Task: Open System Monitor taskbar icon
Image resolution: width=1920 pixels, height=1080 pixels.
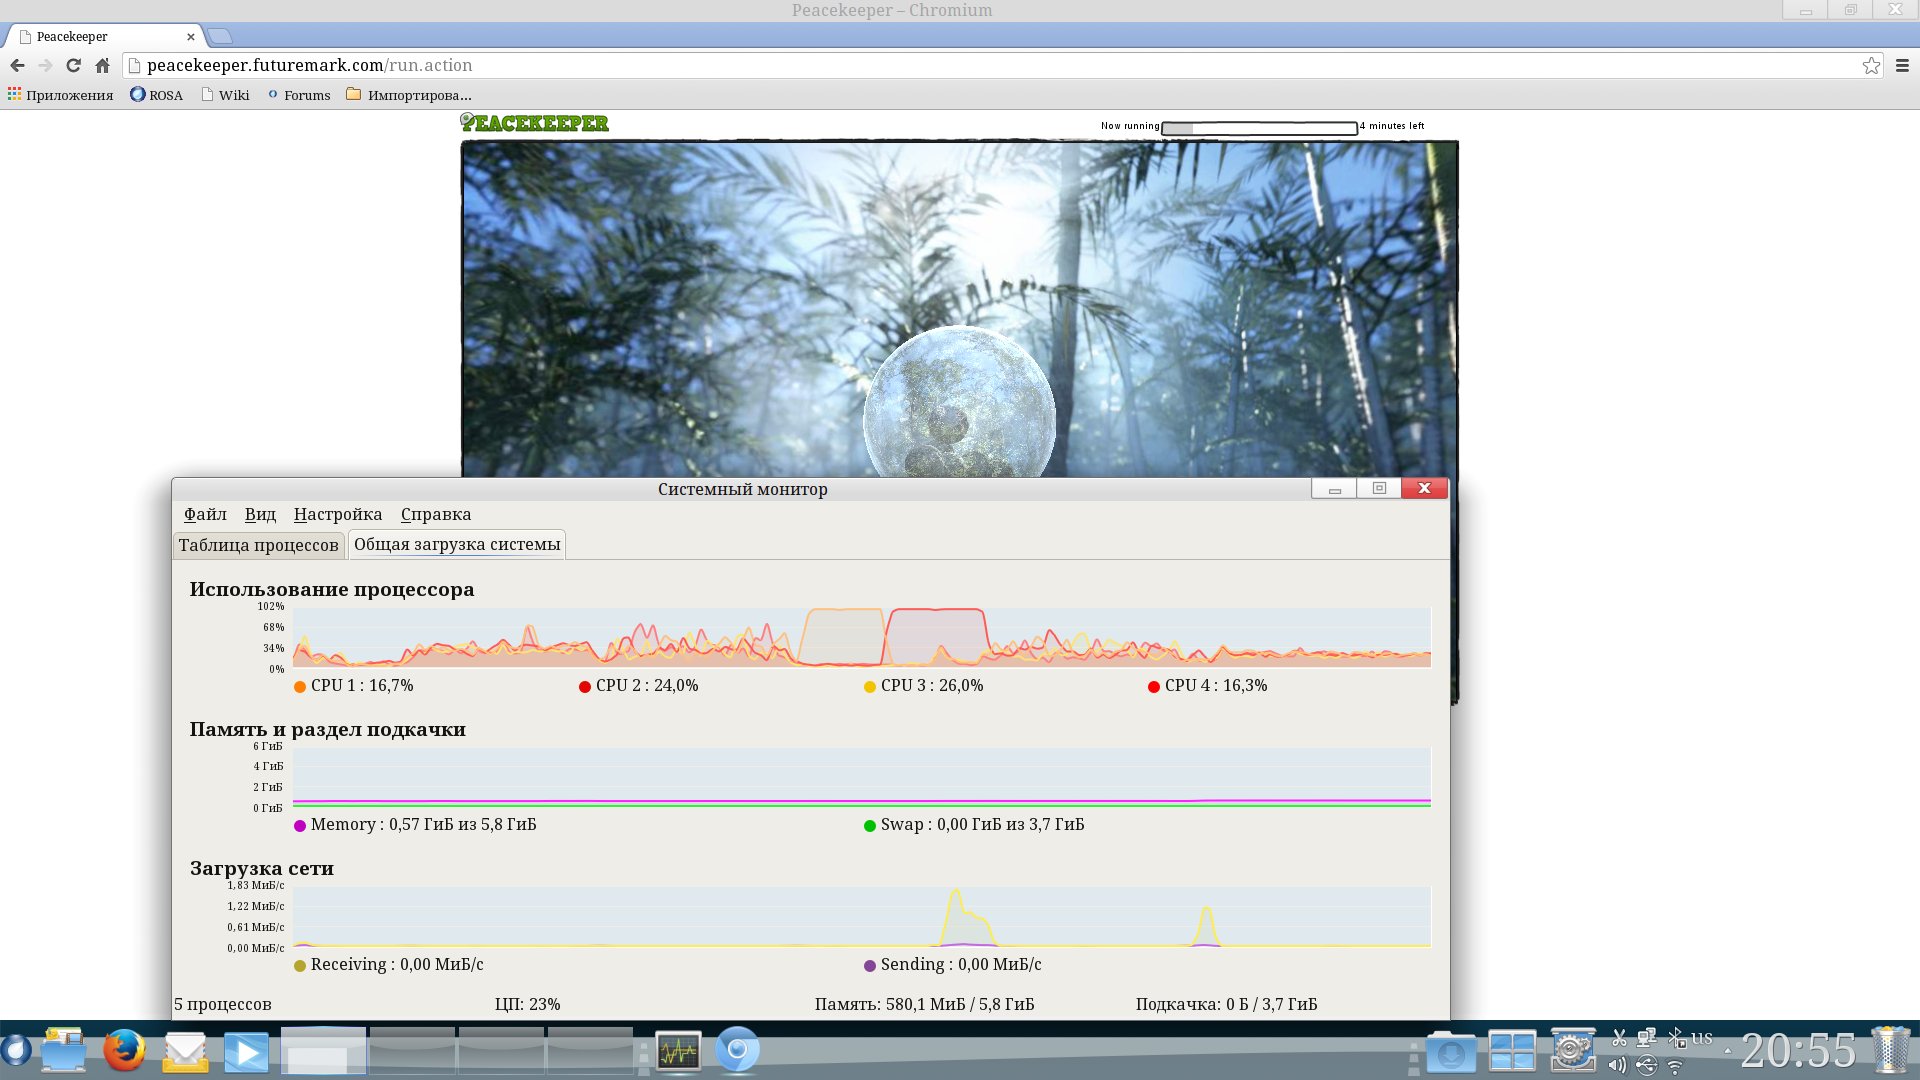Action: coord(678,1051)
